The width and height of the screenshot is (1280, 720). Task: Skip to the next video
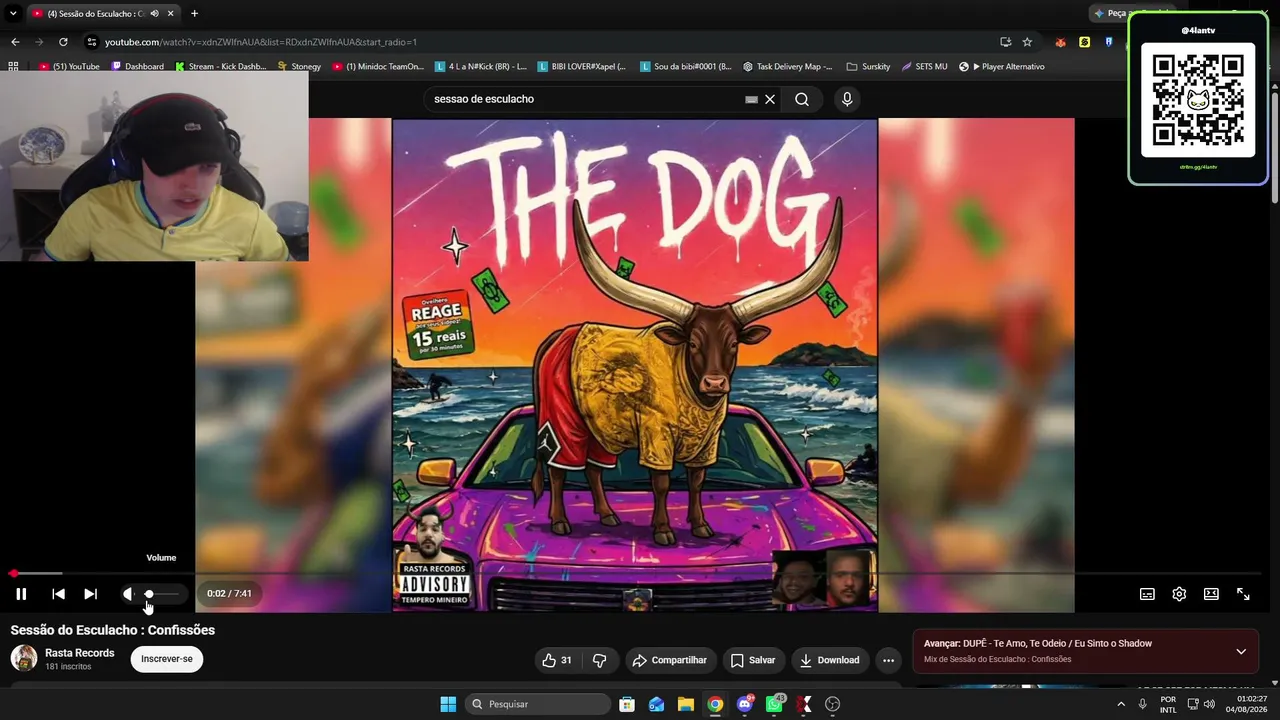(x=90, y=594)
